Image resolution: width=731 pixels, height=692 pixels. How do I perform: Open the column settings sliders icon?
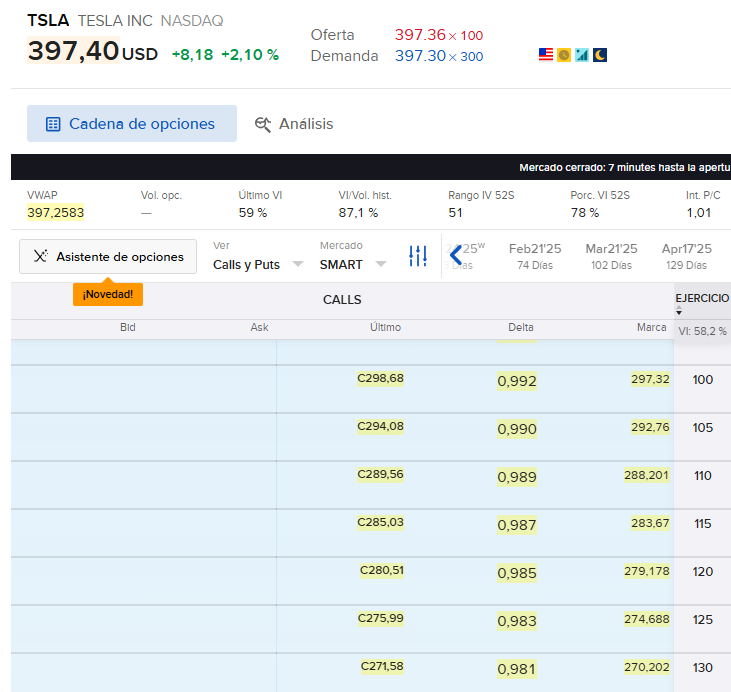coord(418,256)
